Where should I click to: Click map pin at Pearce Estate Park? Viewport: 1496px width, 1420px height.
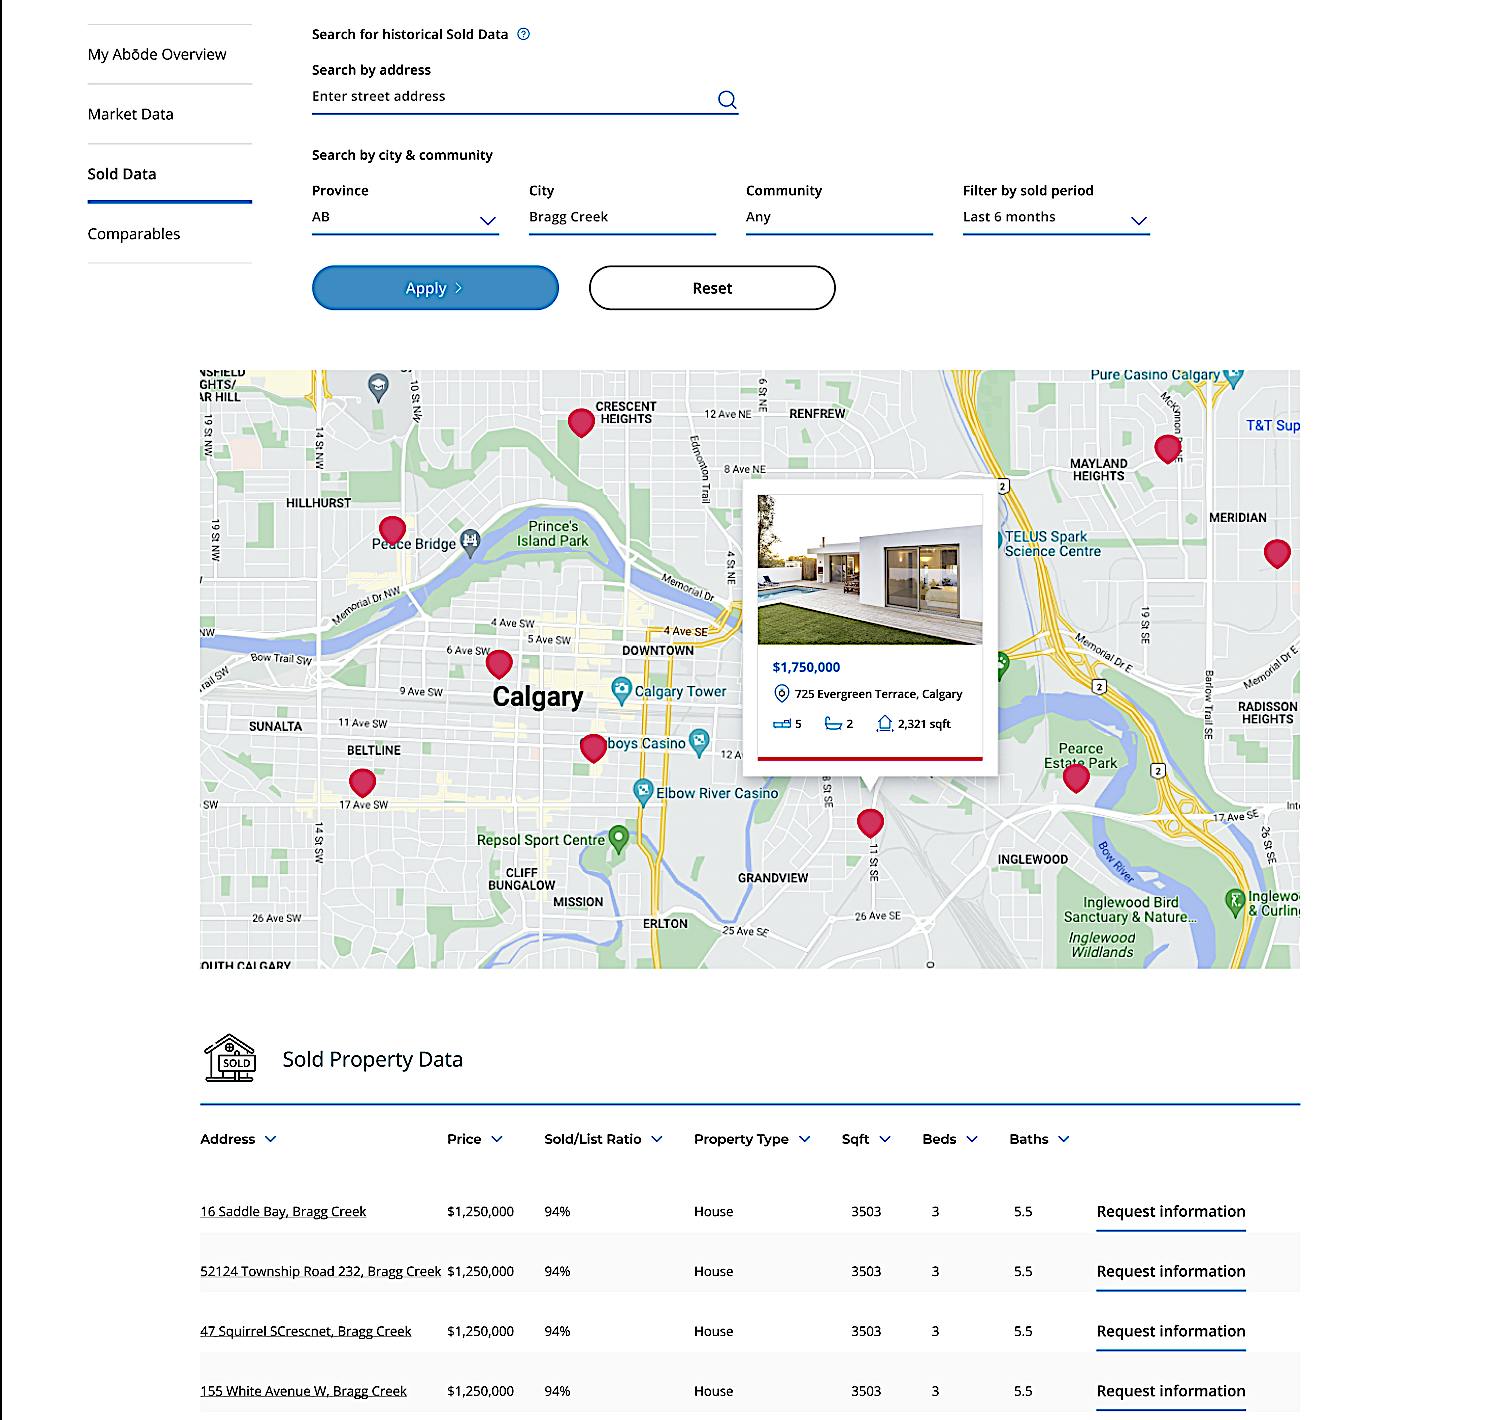[x=1076, y=777]
